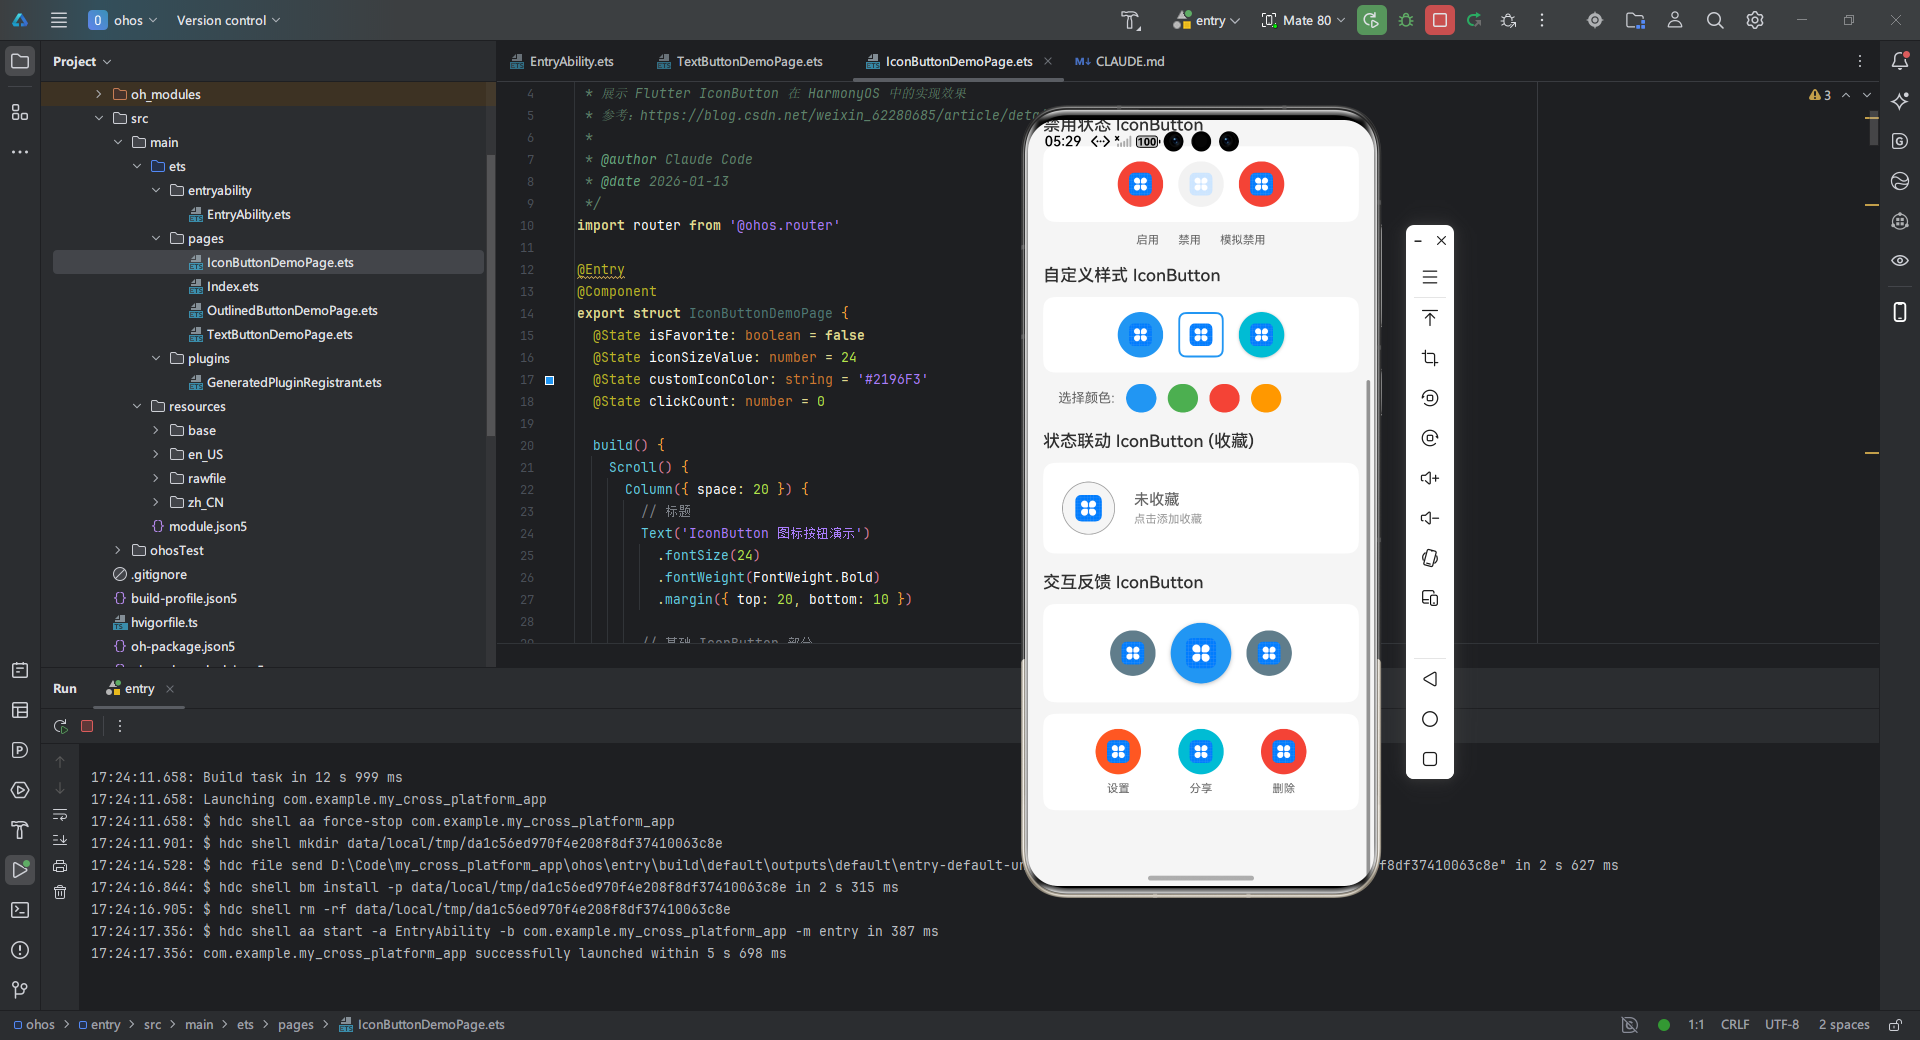Open the Project tool window icon
The width and height of the screenshot is (1920, 1040).
[x=20, y=61]
